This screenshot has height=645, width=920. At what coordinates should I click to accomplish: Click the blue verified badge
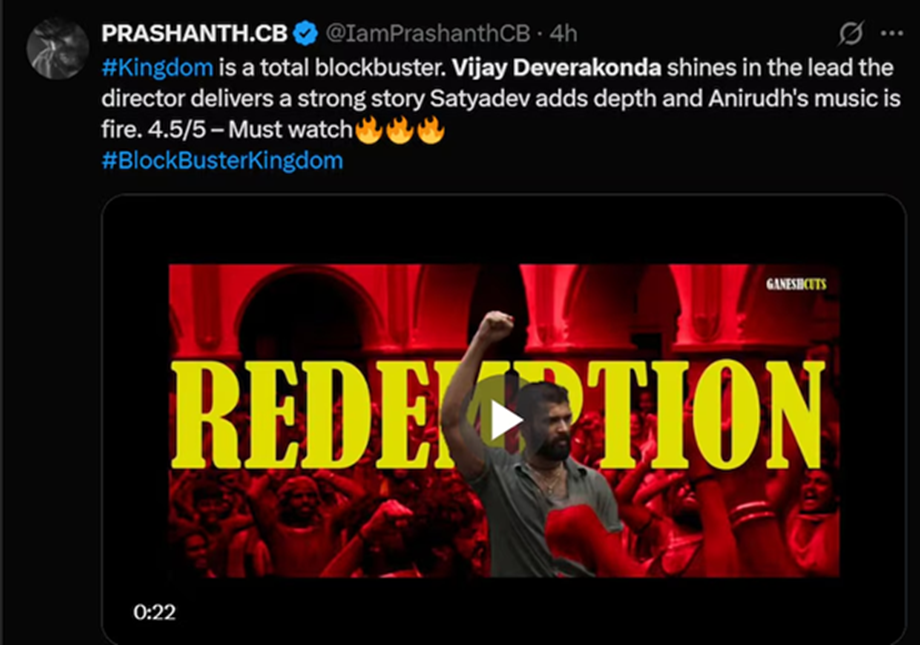click(305, 33)
